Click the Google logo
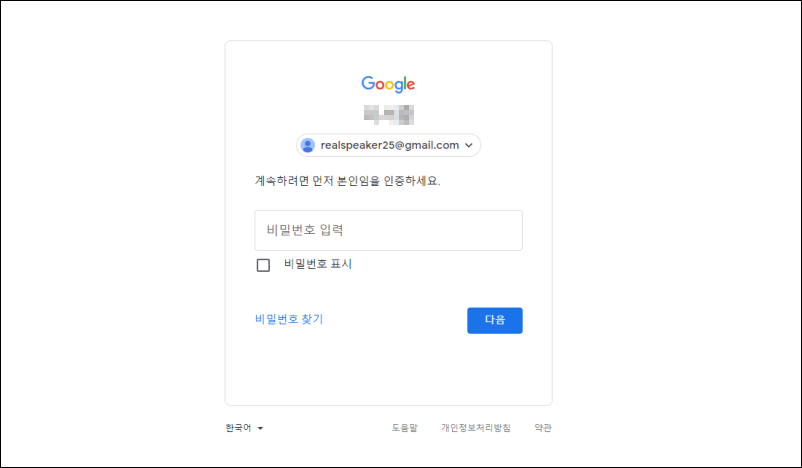The image size is (802, 468). coord(388,84)
